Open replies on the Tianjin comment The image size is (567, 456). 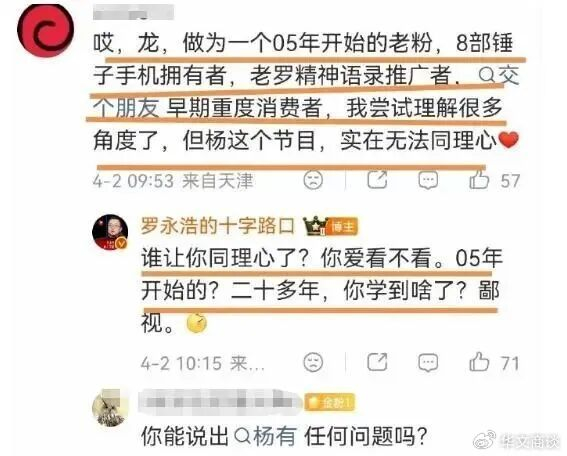click(428, 180)
